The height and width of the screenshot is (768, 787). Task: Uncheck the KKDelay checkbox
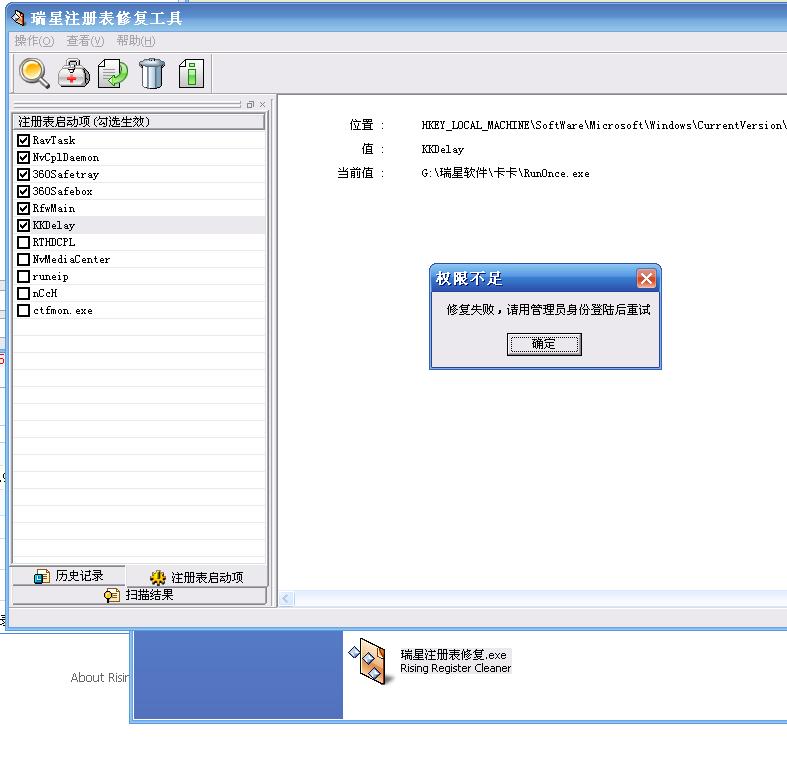(23, 225)
